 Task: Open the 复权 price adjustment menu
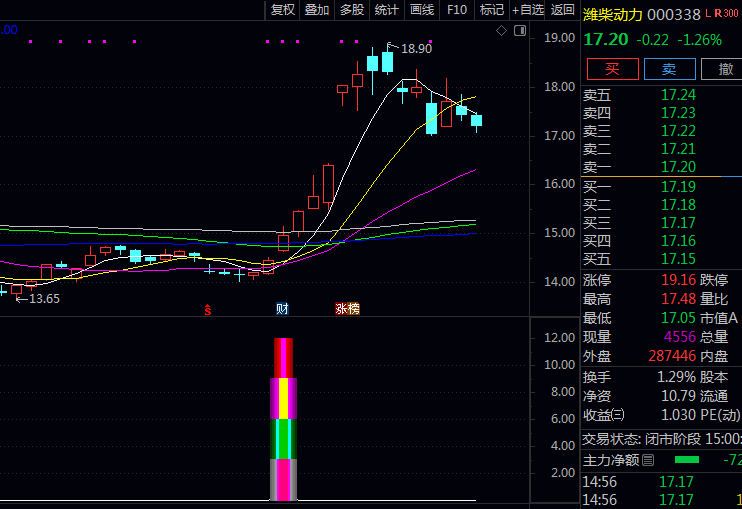283,10
